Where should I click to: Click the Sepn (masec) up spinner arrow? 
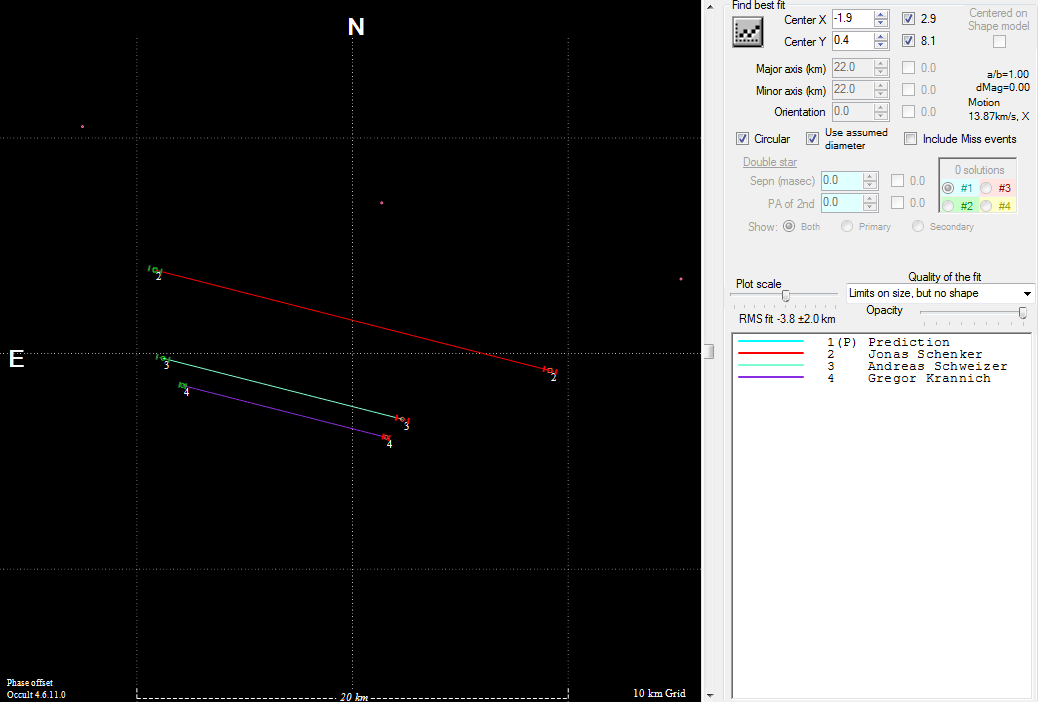click(870, 176)
